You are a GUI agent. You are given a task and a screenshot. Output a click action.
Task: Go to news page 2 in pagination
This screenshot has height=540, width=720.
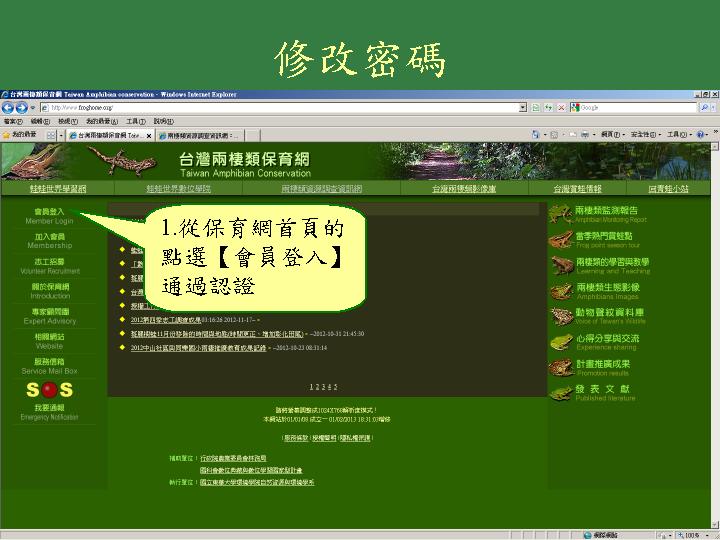[x=317, y=387]
